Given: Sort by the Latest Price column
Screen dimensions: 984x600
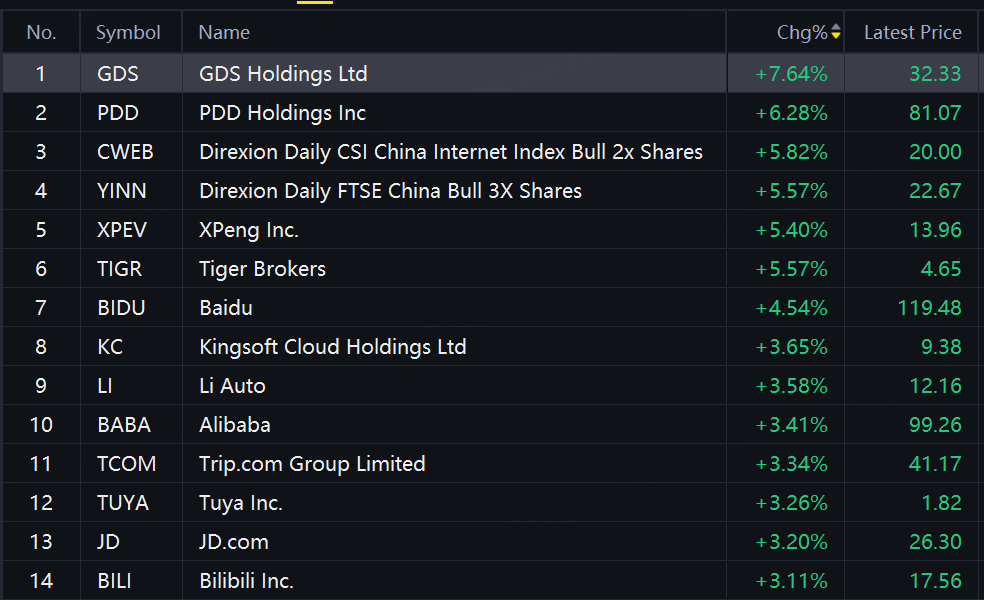Looking at the screenshot, I should click(912, 33).
